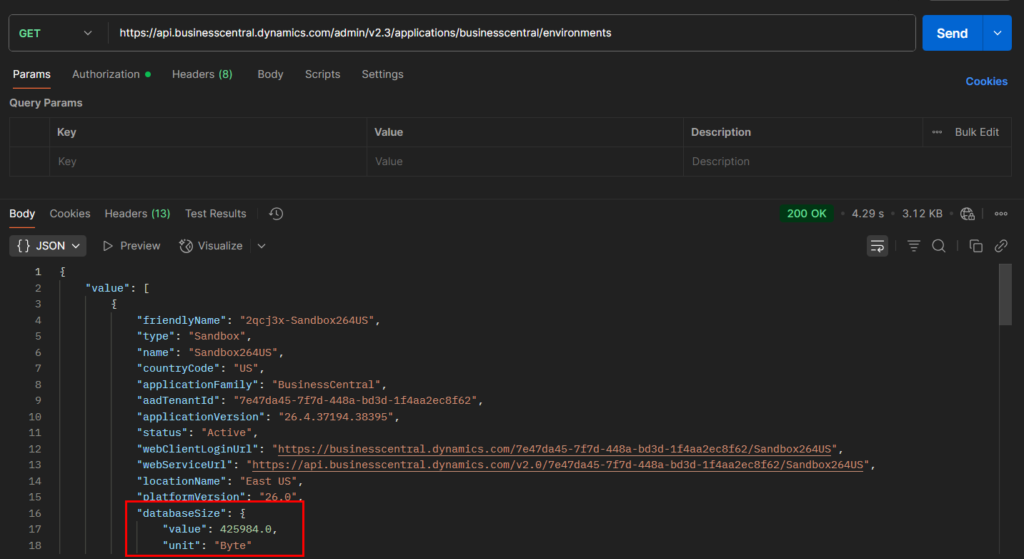This screenshot has height=559, width=1024.
Task: Click the link icon in response toolbar
Action: coord(1000,246)
